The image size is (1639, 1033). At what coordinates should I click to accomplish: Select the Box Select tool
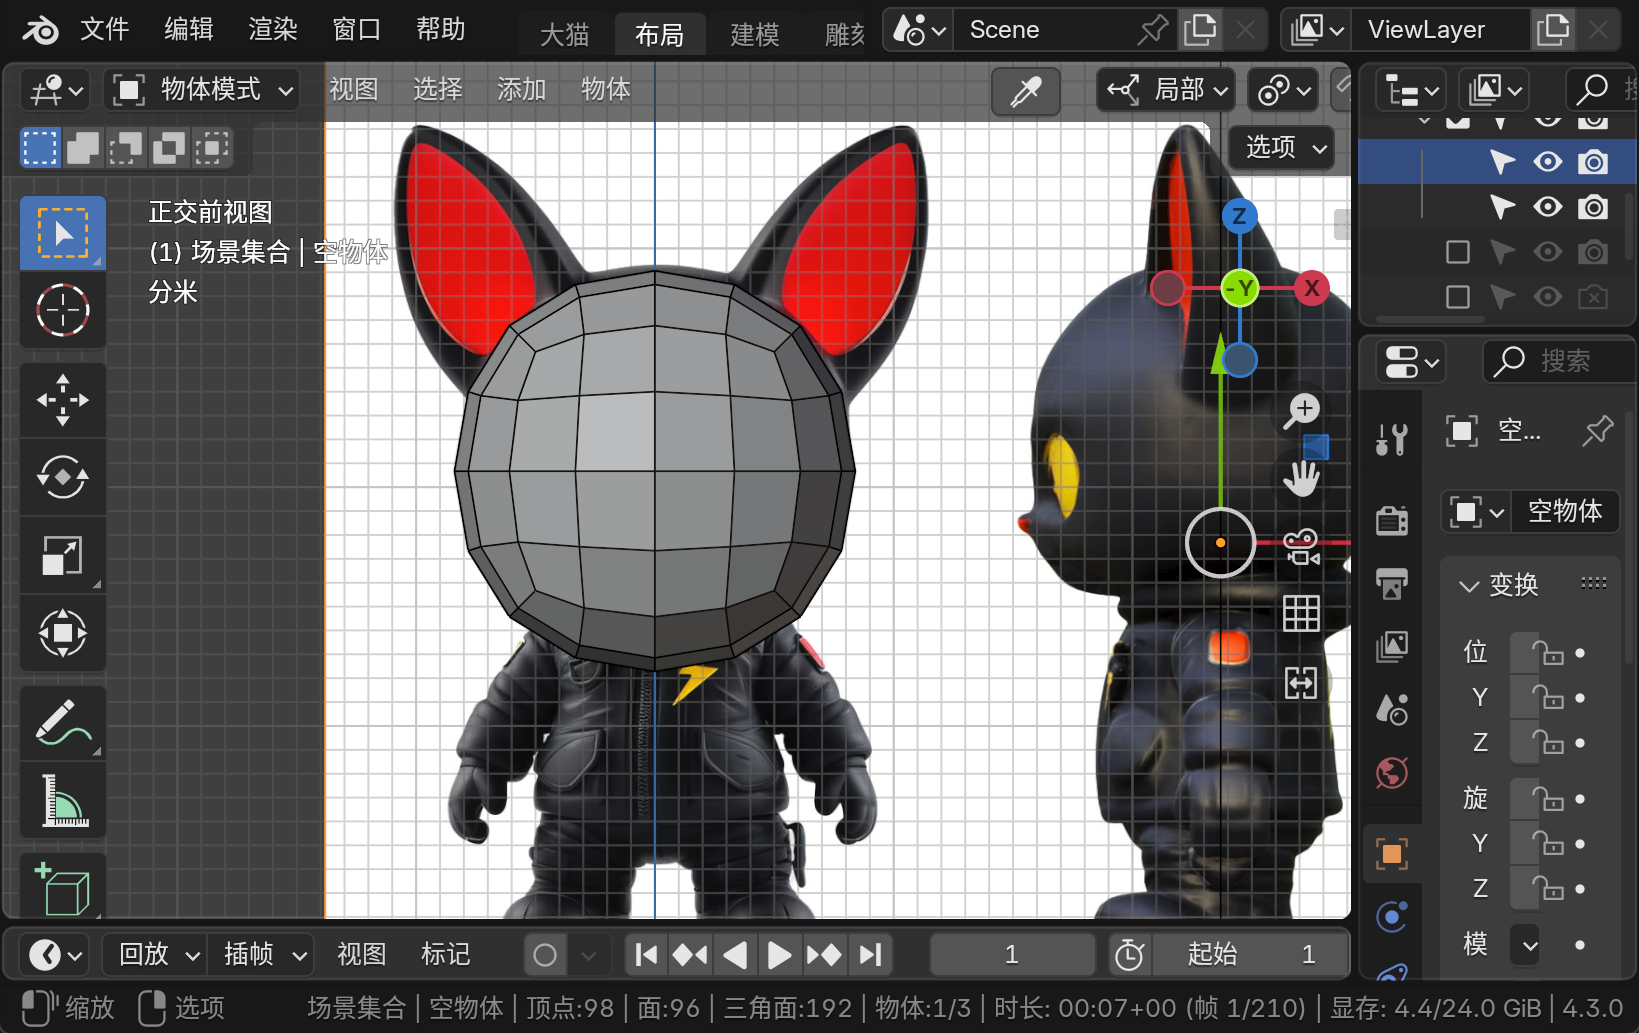63,233
